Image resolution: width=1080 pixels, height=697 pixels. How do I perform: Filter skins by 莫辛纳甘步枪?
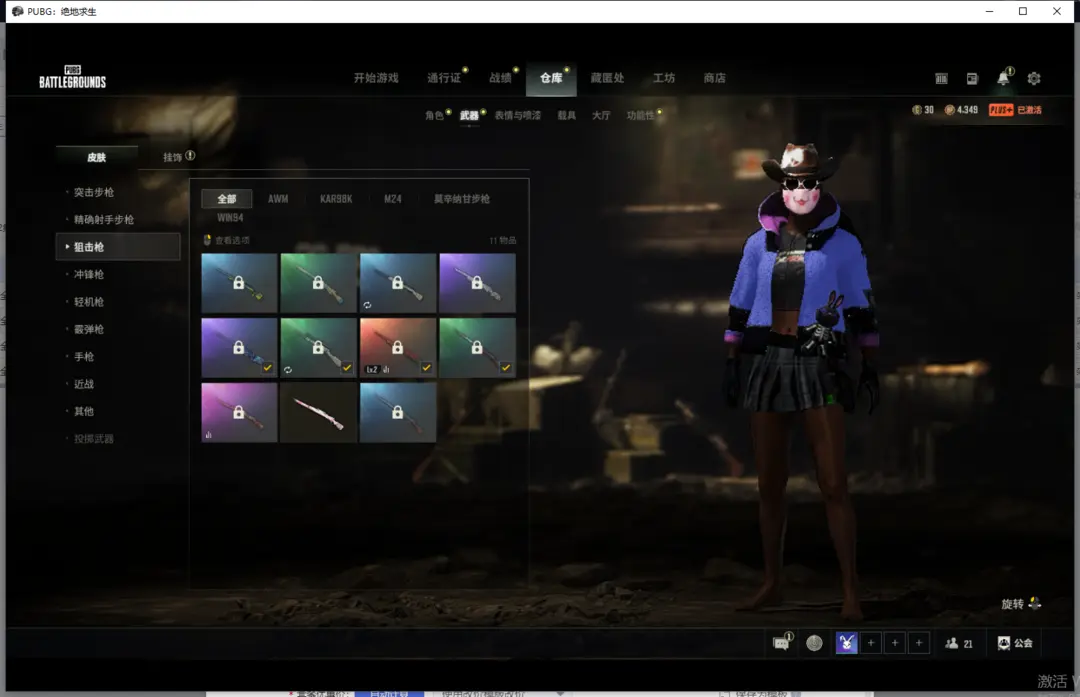click(x=461, y=199)
